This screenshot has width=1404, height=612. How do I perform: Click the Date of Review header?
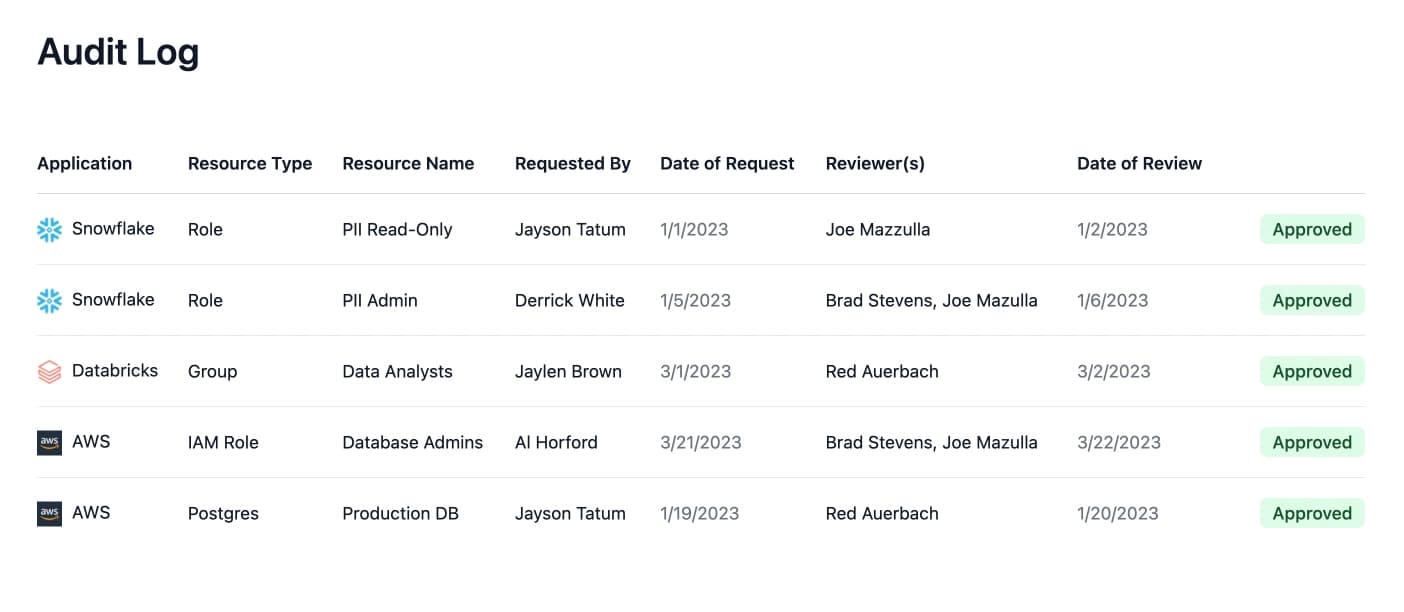click(x=1139, y=164)
